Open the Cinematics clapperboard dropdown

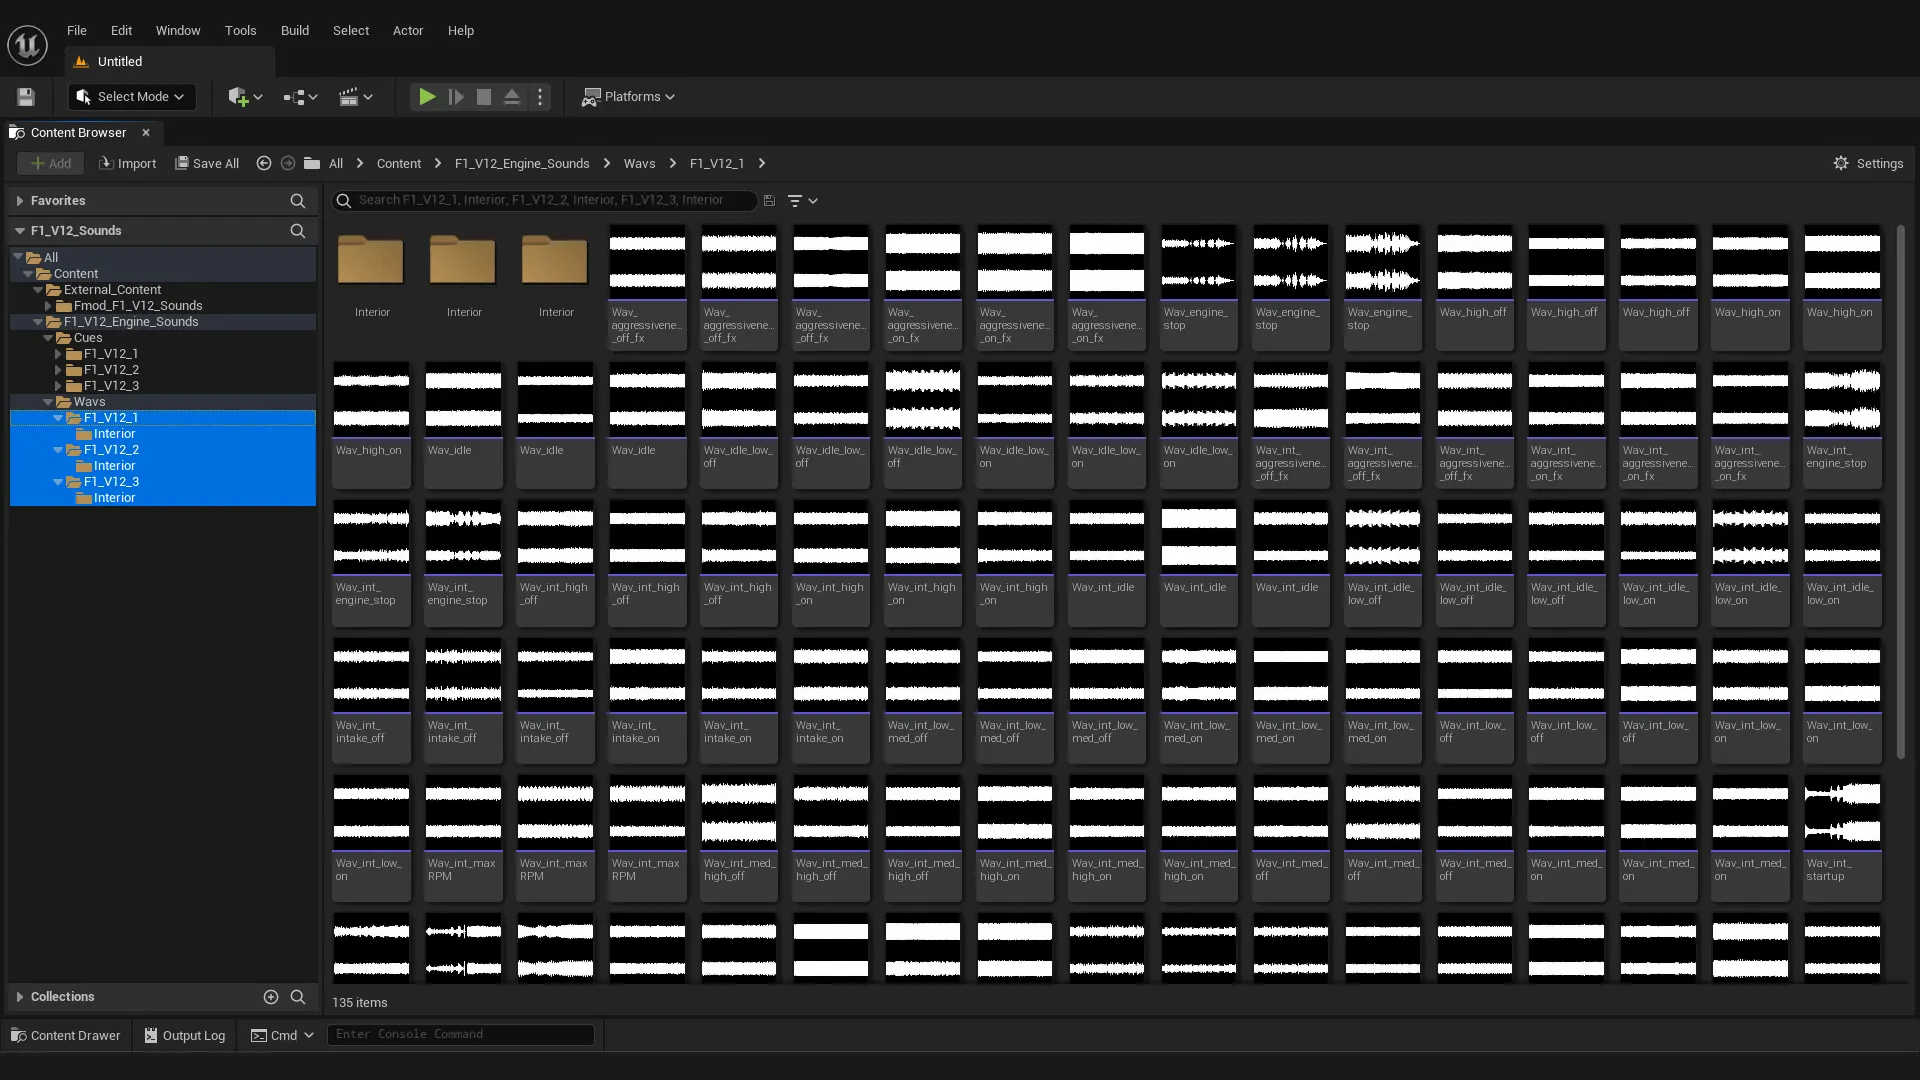point(356,97)
